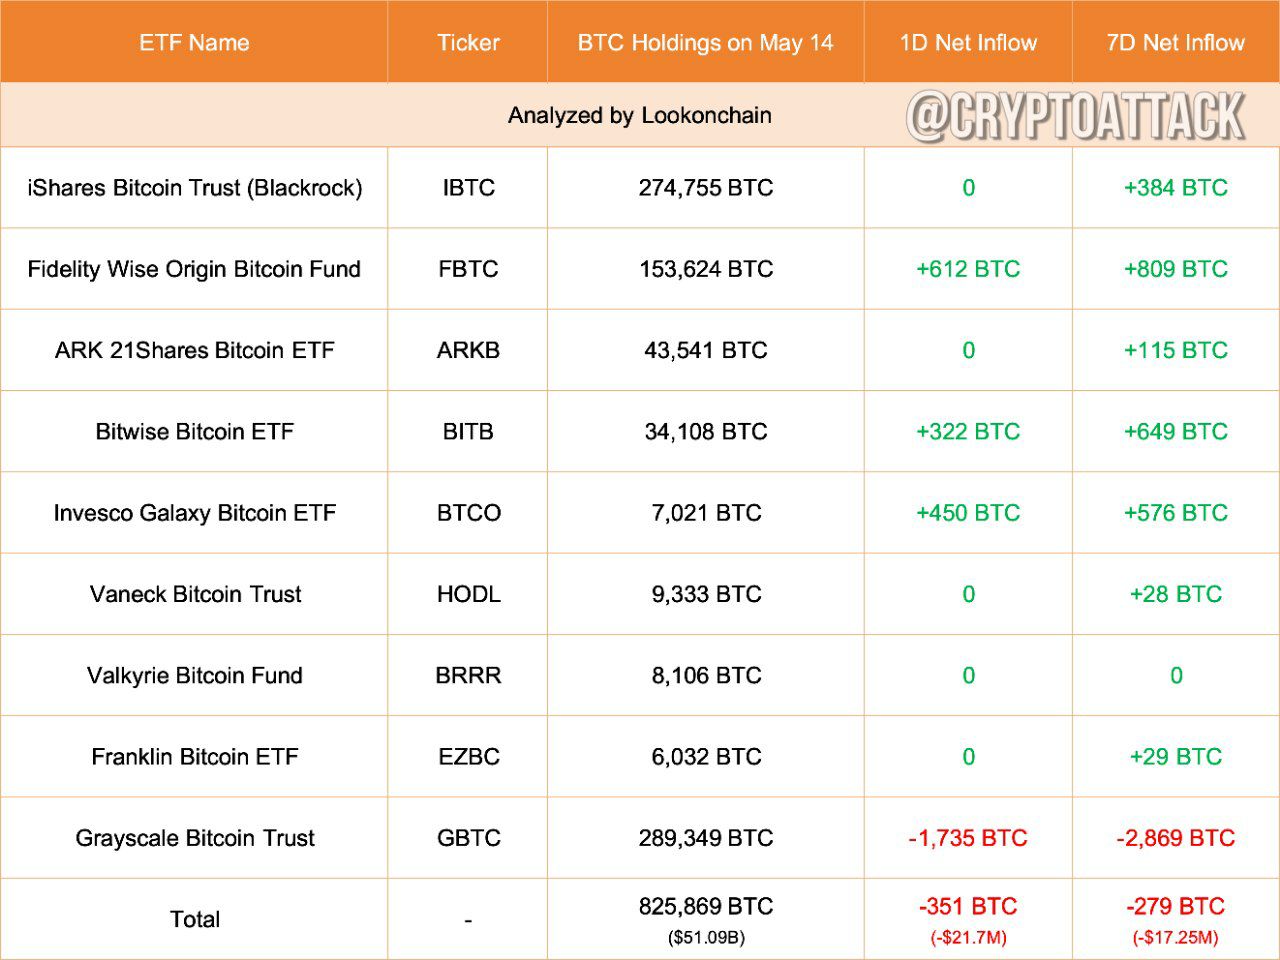
Task: Select the ARKB ticker cell
Action: click(x=468, y=350)
